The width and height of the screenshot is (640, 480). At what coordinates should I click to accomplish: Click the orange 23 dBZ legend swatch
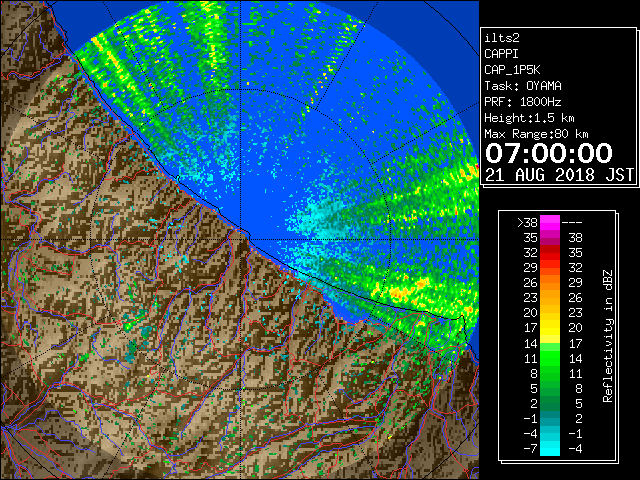tap(550, 298)
